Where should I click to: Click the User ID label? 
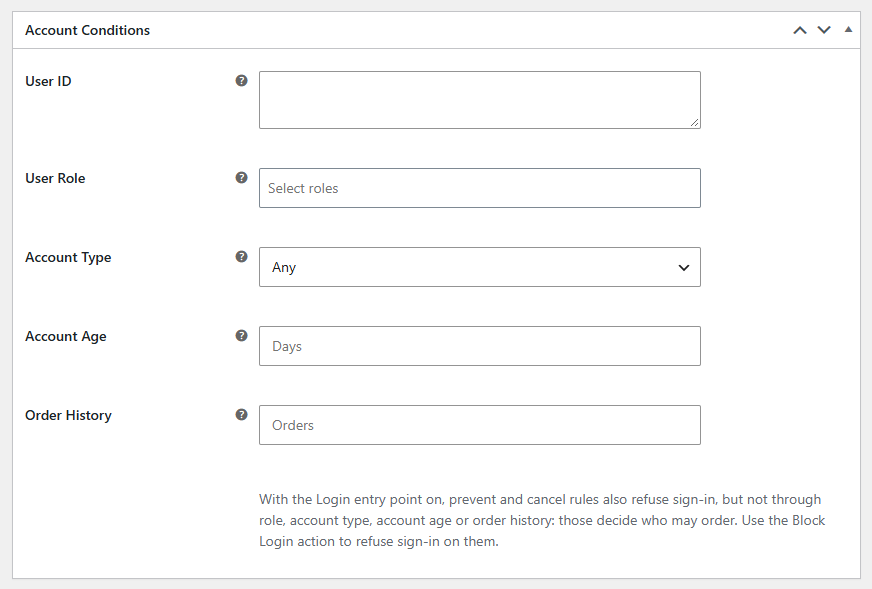[48, 81]
